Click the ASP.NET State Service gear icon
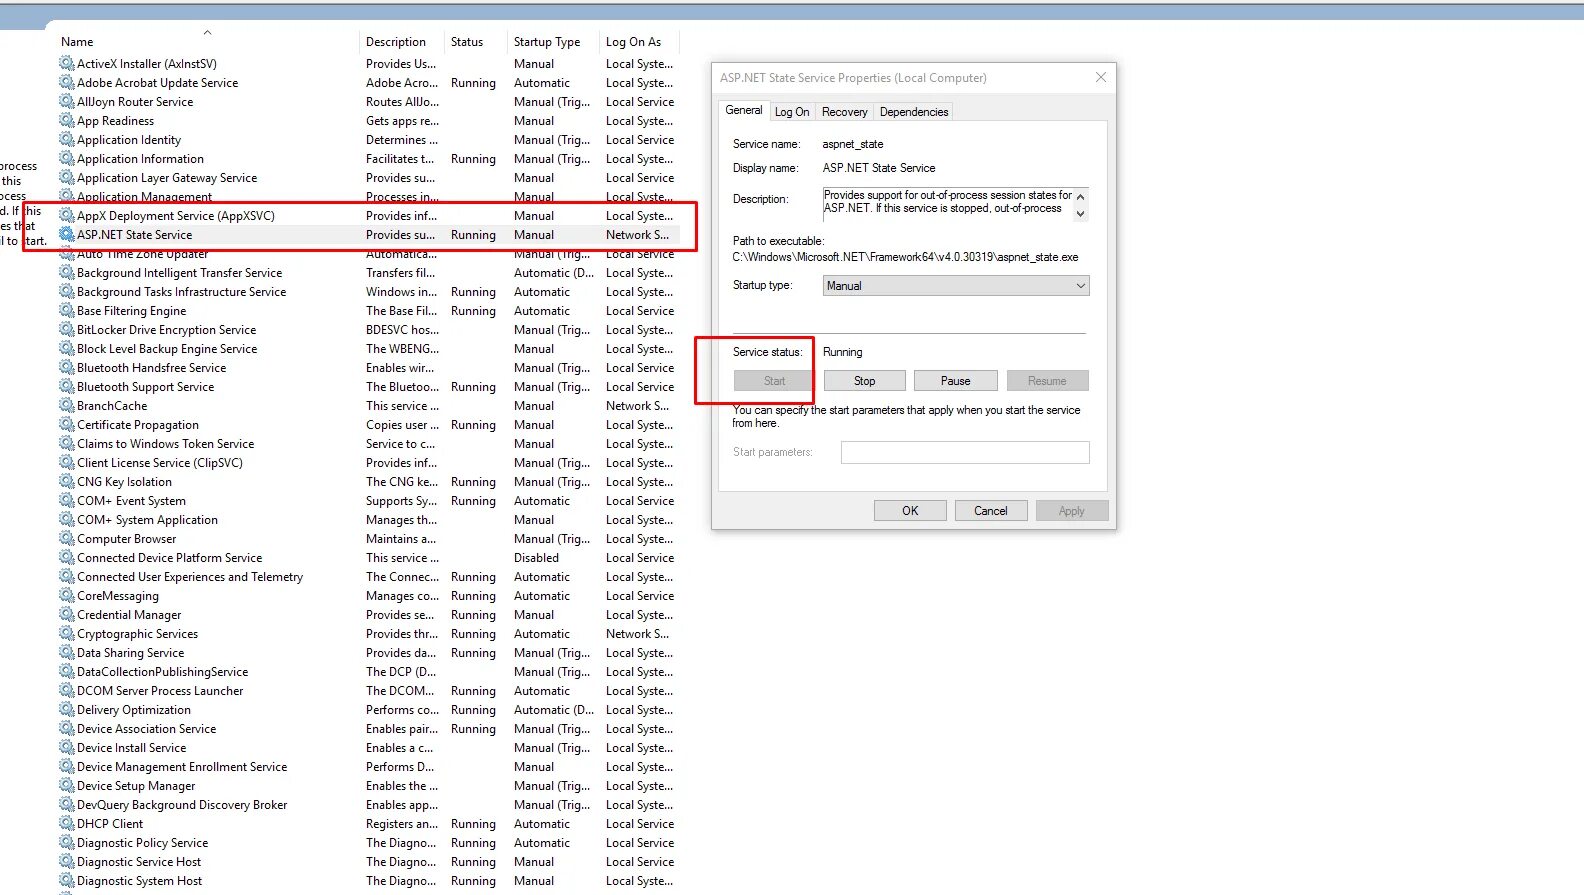Image resolution: width=1584 pixels, height=895 pixels. pos(67,234)
